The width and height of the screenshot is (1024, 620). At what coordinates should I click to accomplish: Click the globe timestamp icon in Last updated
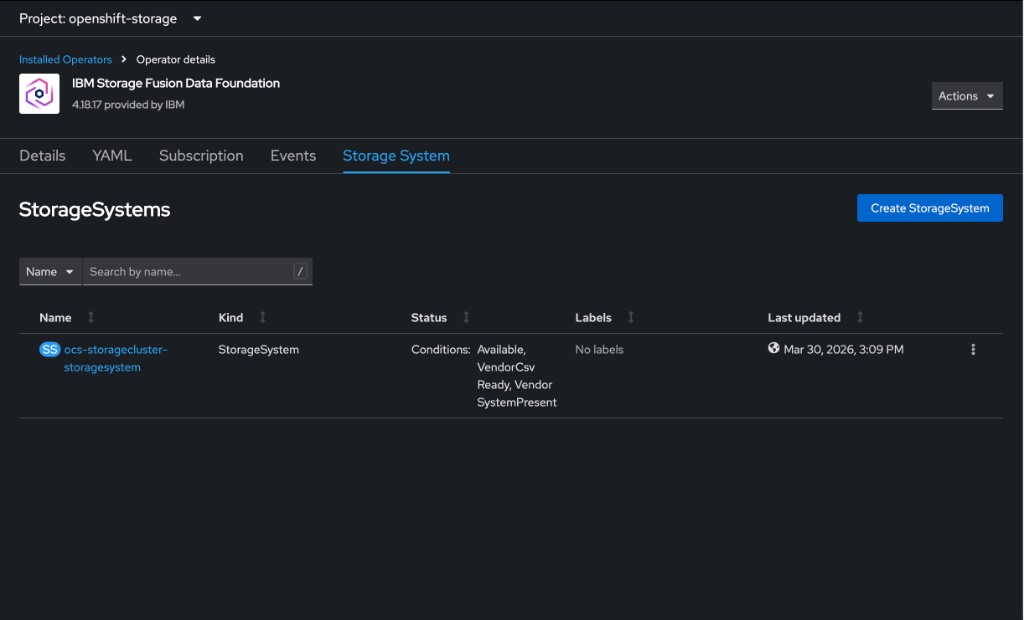tap(773, 349)
